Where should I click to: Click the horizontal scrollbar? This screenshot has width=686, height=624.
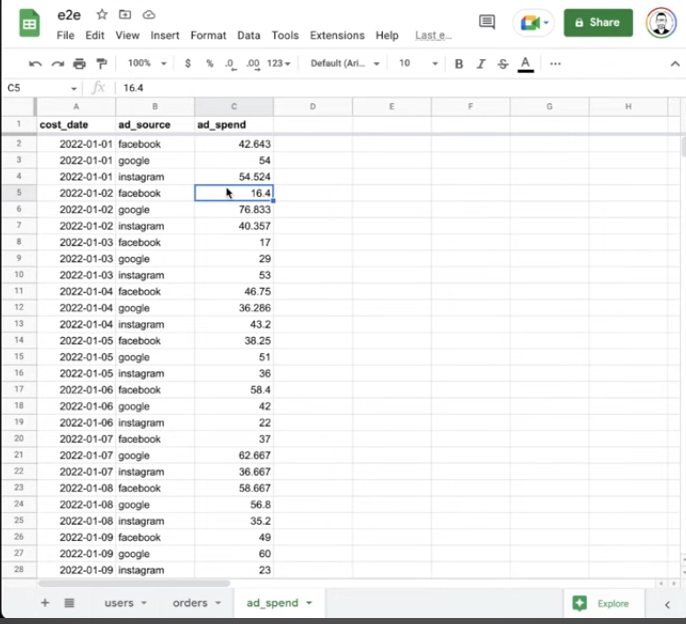(133, 583)
